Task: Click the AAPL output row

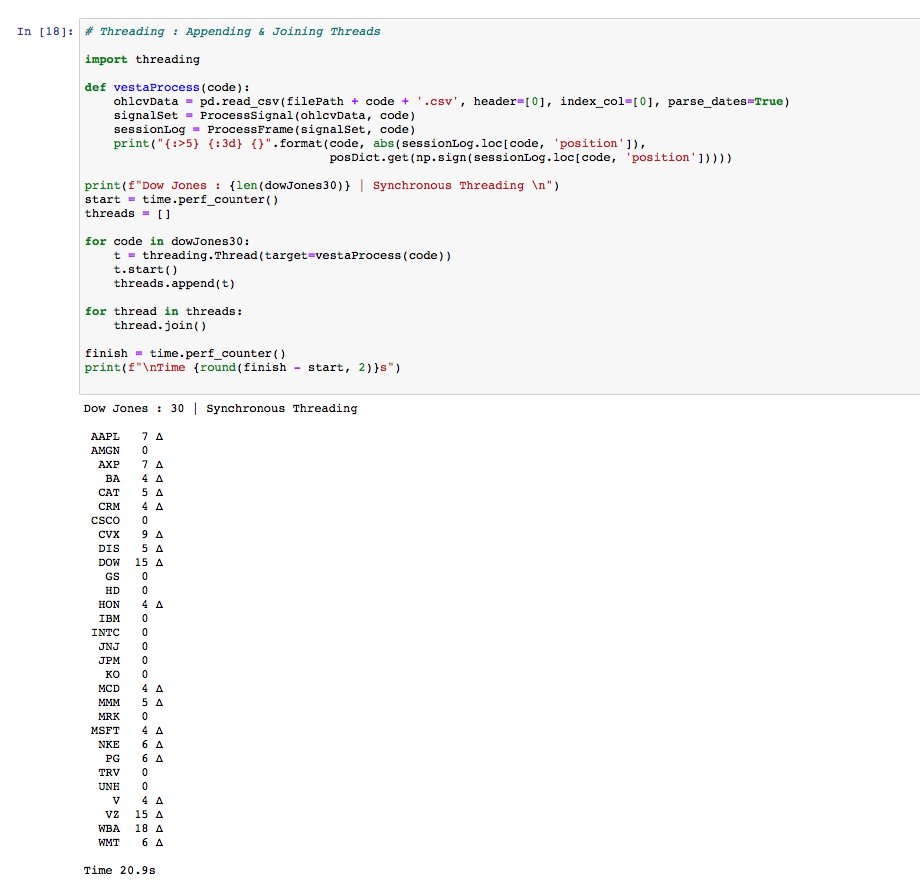Action: [x=127, y=437]
